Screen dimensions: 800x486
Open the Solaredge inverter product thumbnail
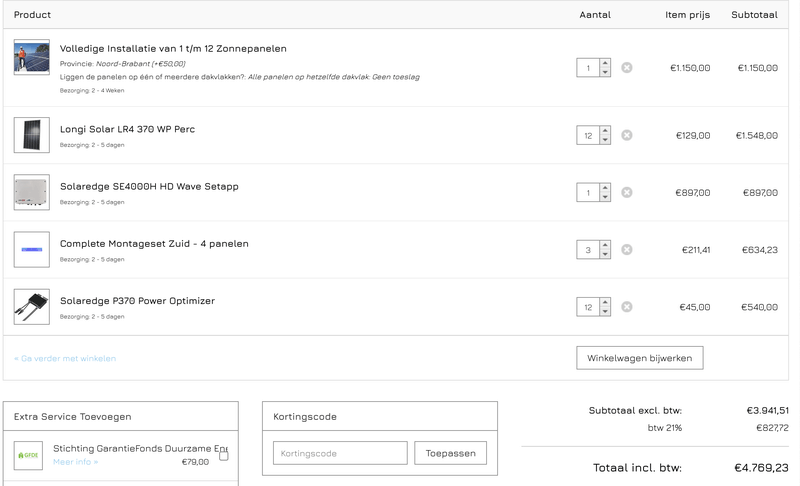[x=31, y=192]
